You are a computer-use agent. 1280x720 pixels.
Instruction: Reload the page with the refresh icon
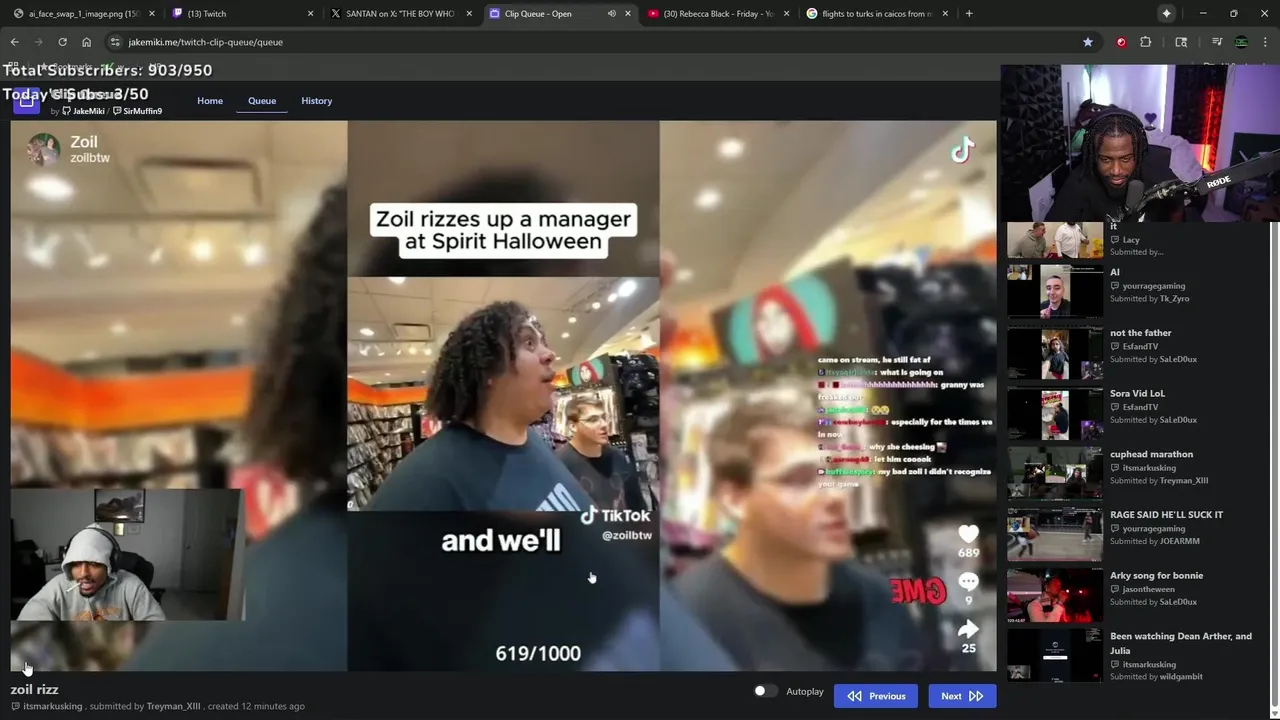[62, 42]
